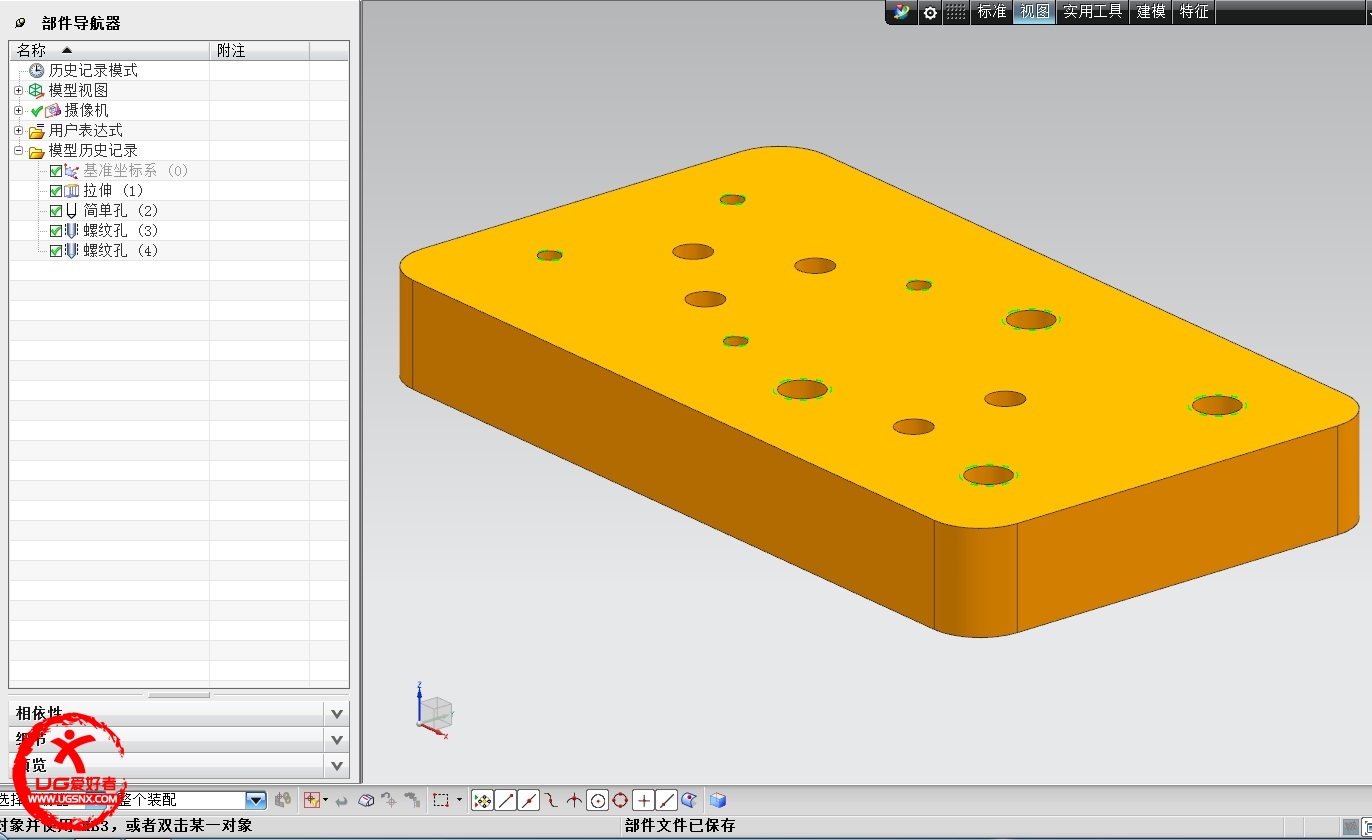Click the blue cube icon at the end of the selection bar
This screenshot has width=1372, height=840.
717,800
